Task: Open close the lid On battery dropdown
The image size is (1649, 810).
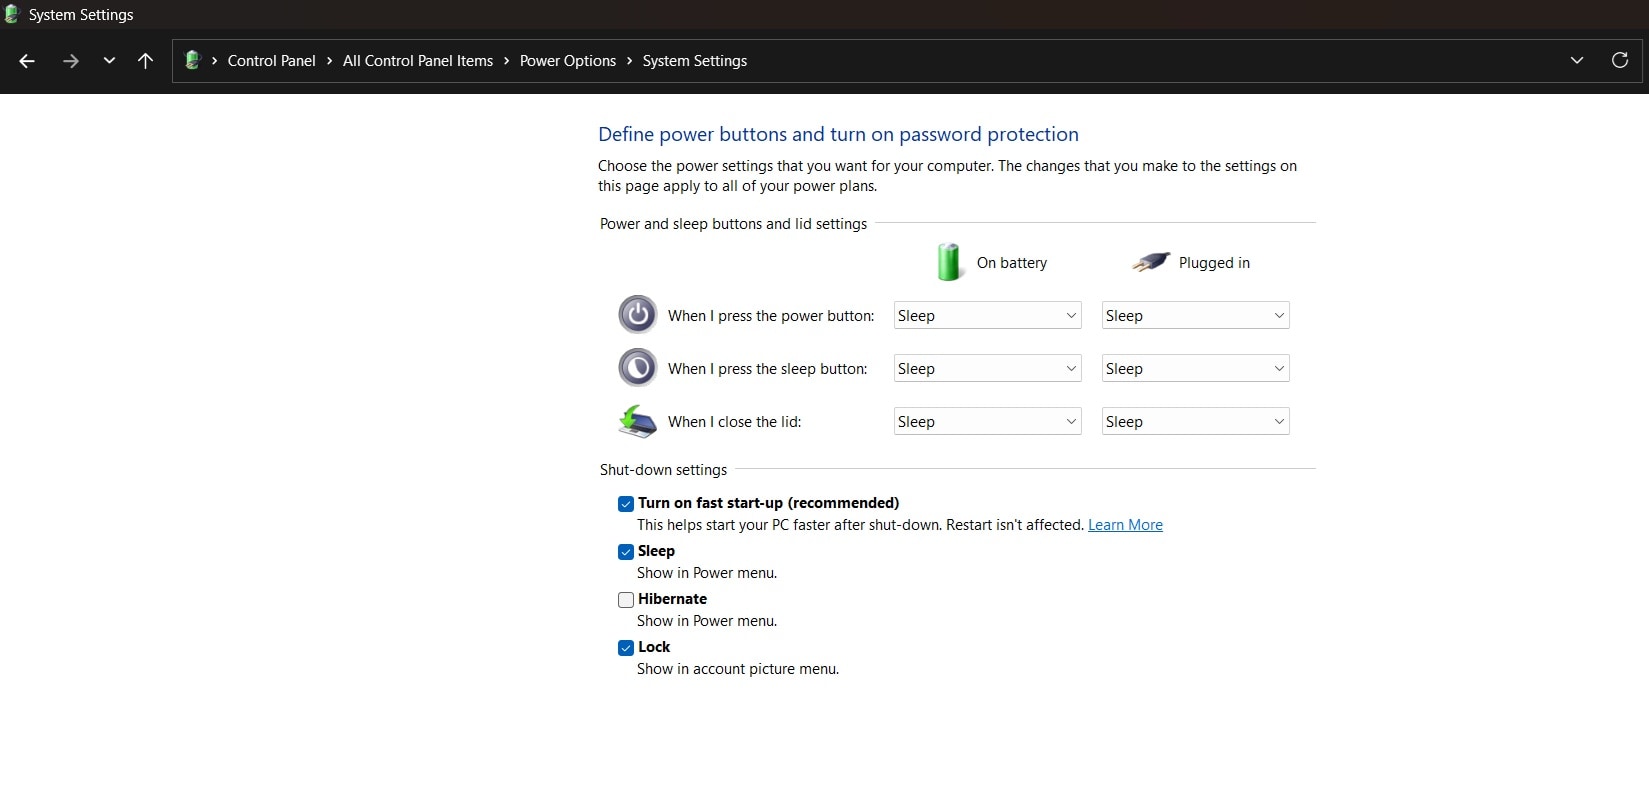Action: coord(987,421)
